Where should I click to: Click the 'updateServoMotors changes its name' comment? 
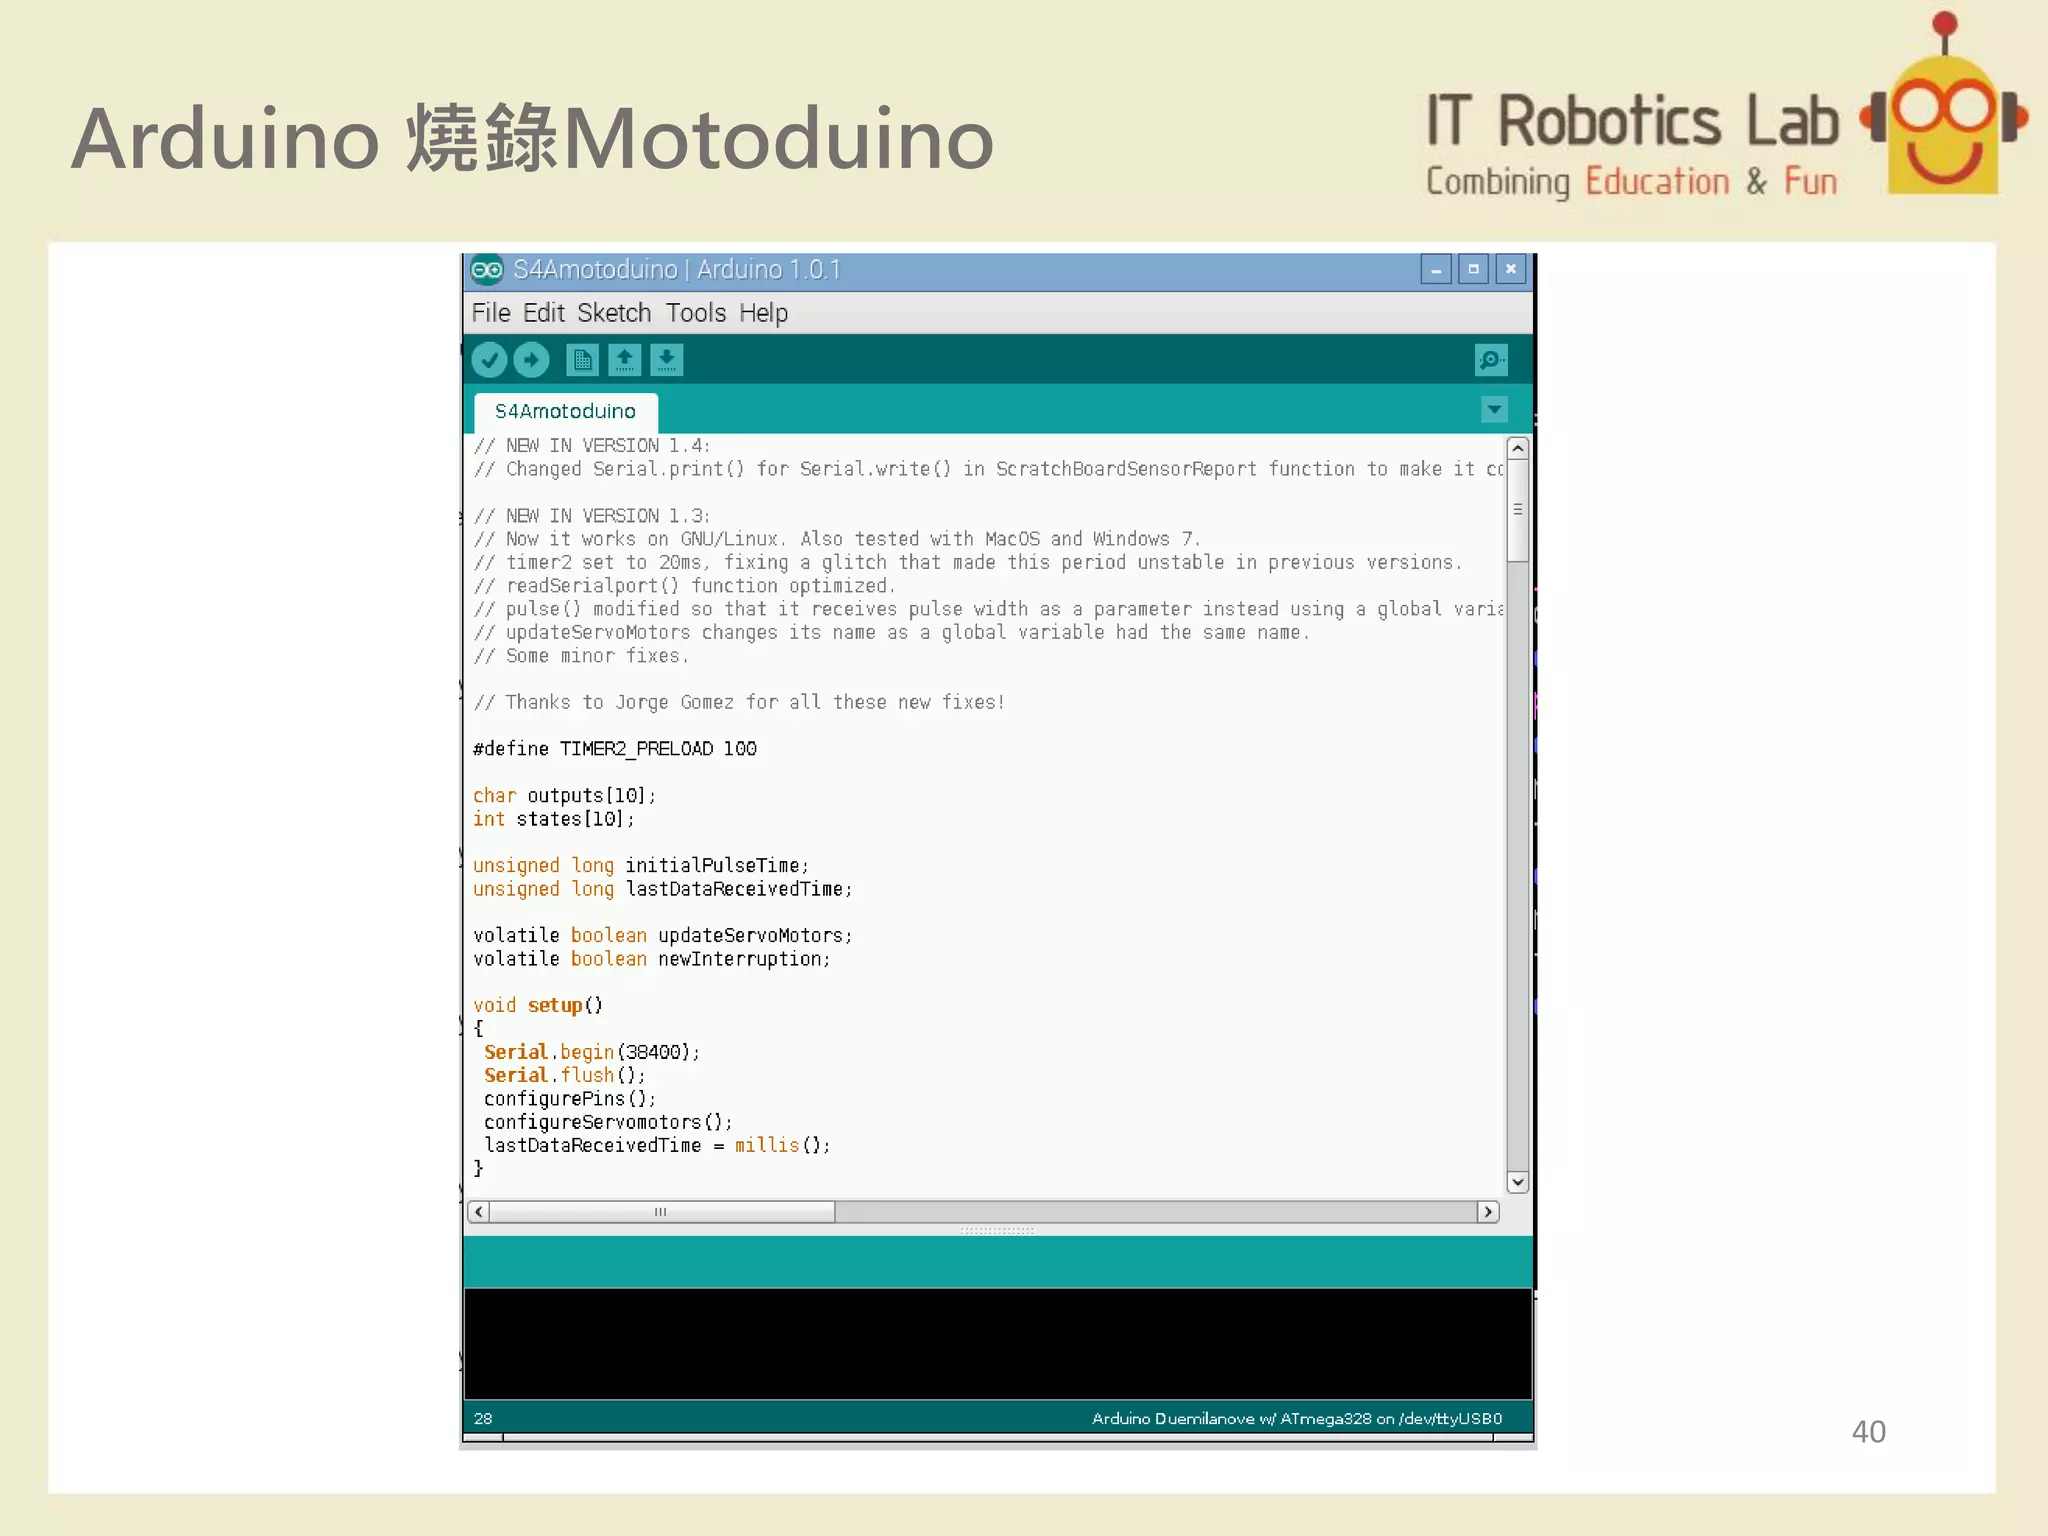coord(892,633)
